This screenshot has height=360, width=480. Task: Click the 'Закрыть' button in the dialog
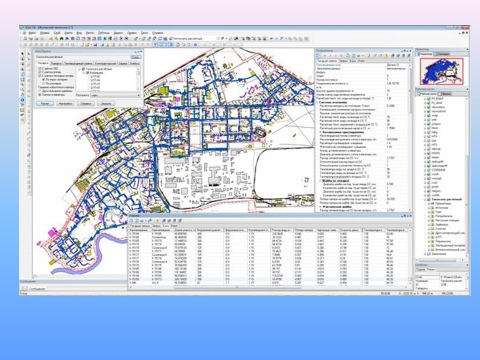(x=106, y=104)
